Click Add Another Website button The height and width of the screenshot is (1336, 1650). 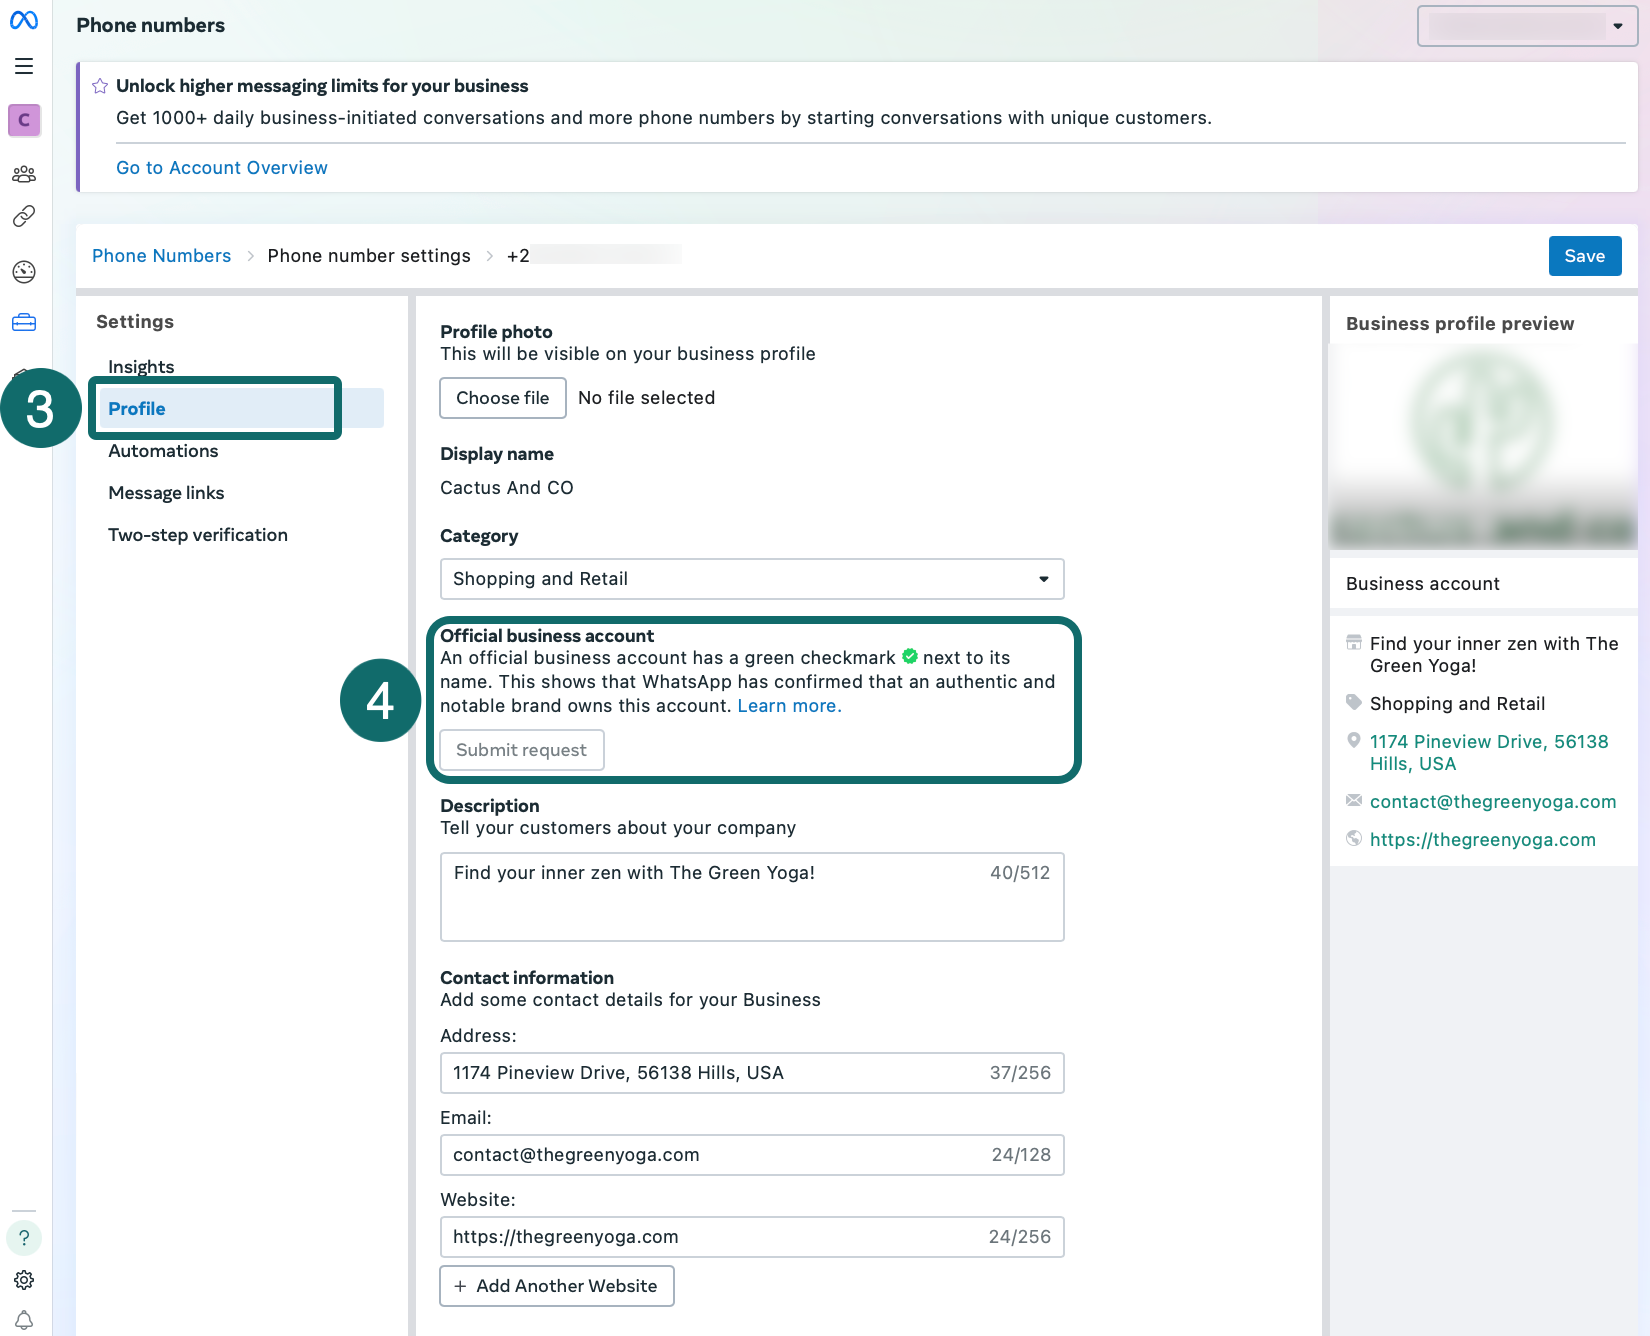click(557, 1286)
